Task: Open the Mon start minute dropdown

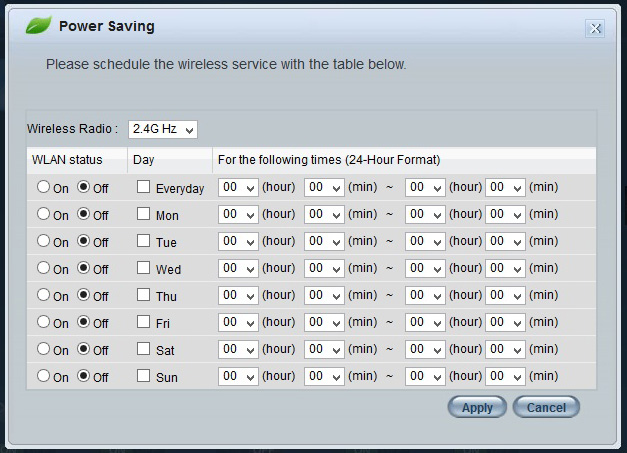Action: [324, 214]
